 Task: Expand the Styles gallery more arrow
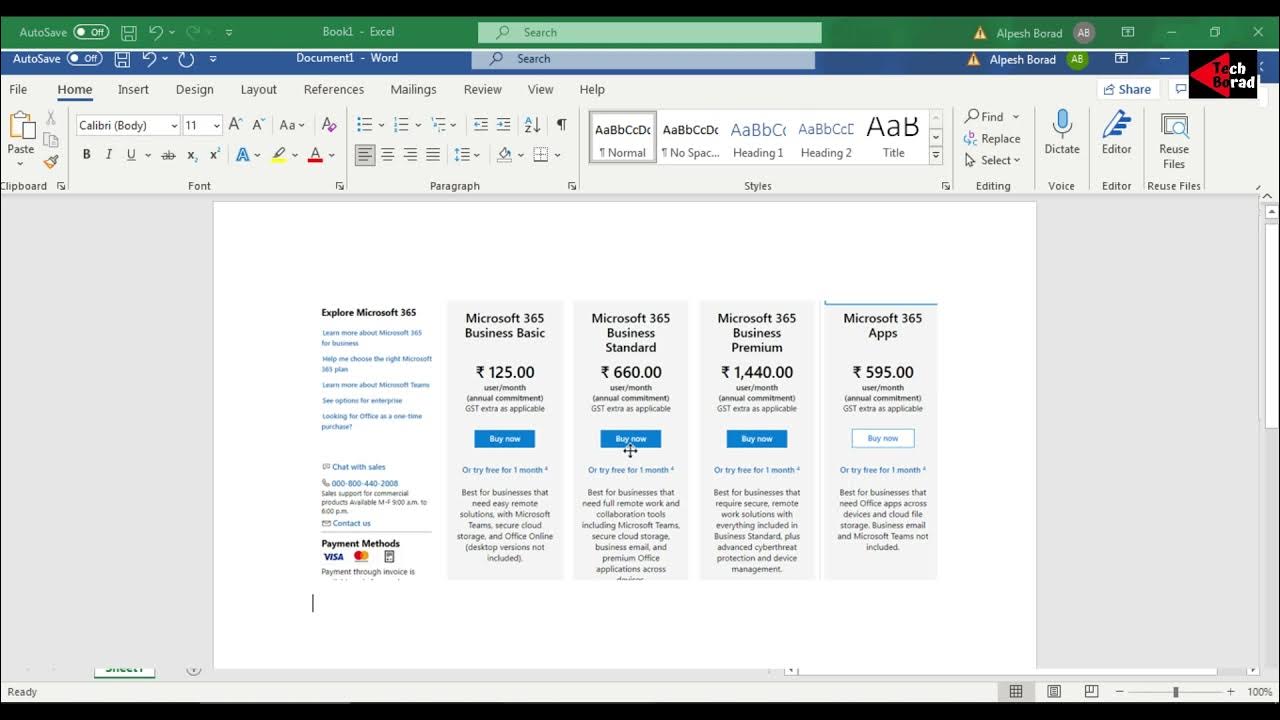coord(936,155)
